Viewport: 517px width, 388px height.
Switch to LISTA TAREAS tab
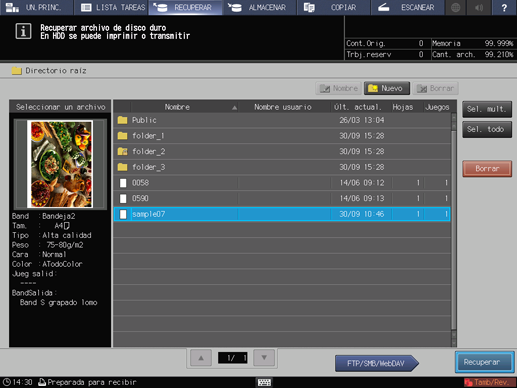pyautogui.click(x=111, y=7)
